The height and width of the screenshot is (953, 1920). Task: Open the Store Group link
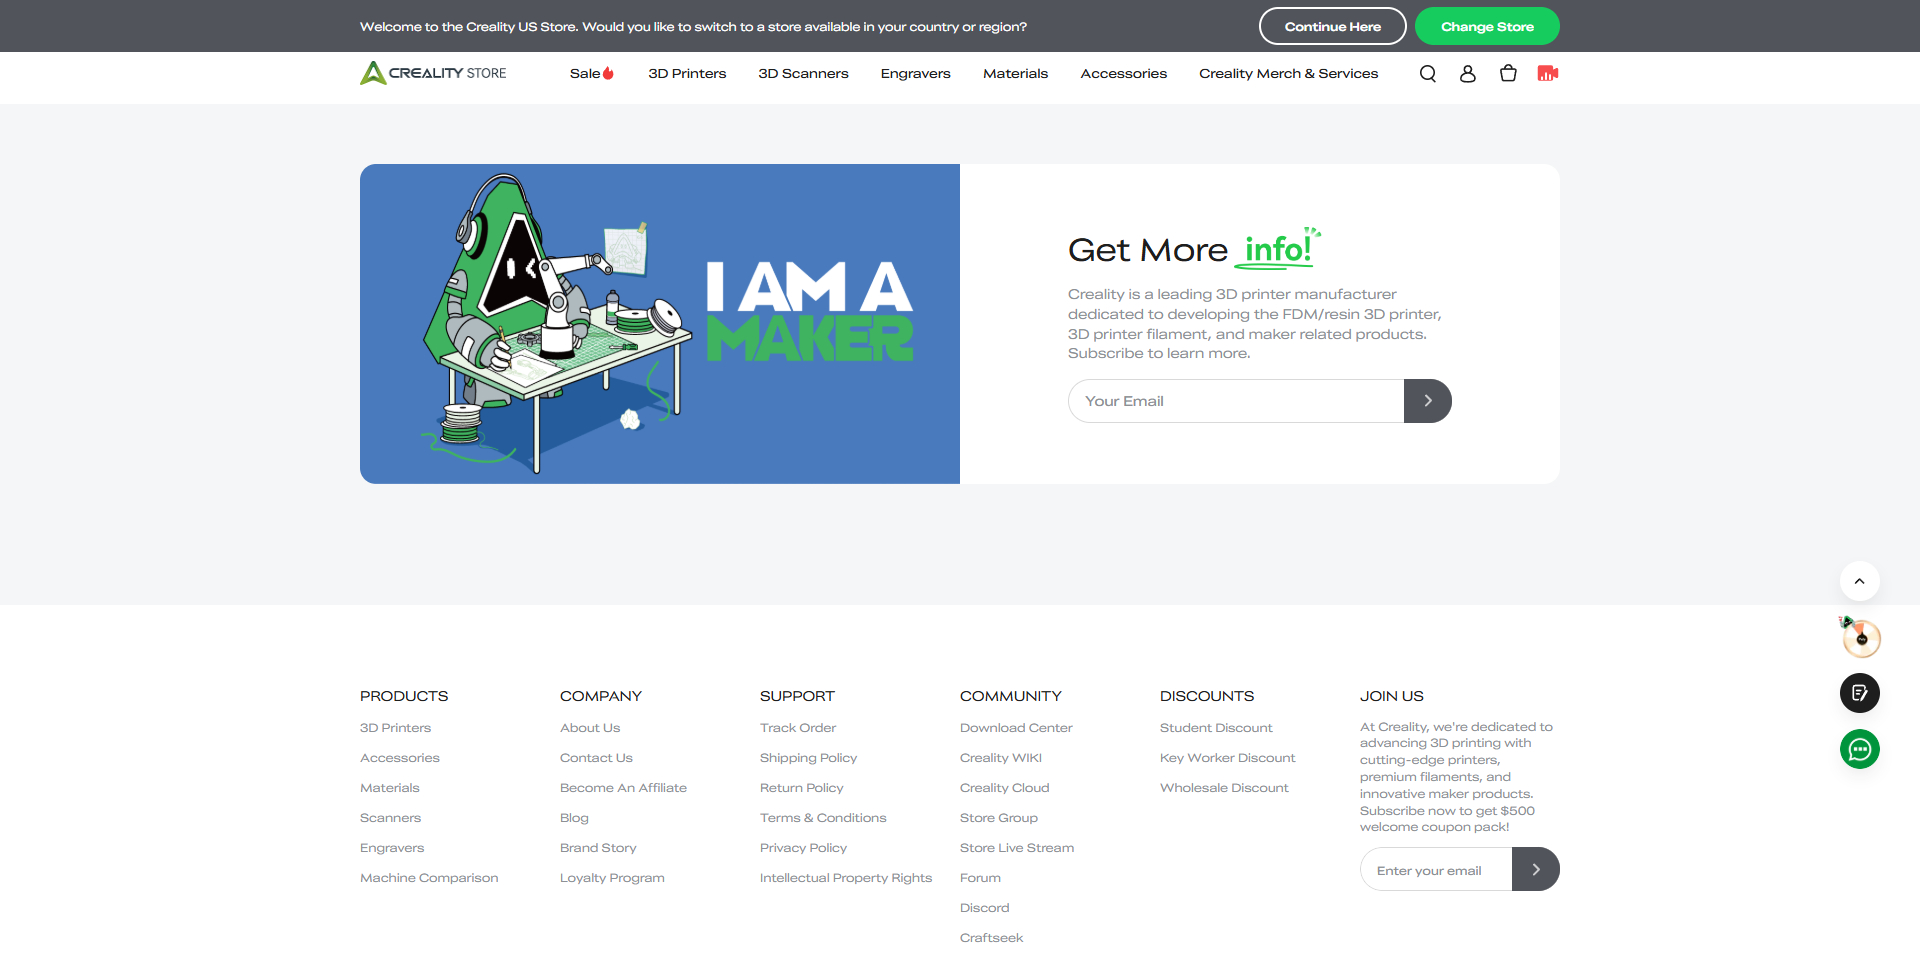(x=999, y=818)
